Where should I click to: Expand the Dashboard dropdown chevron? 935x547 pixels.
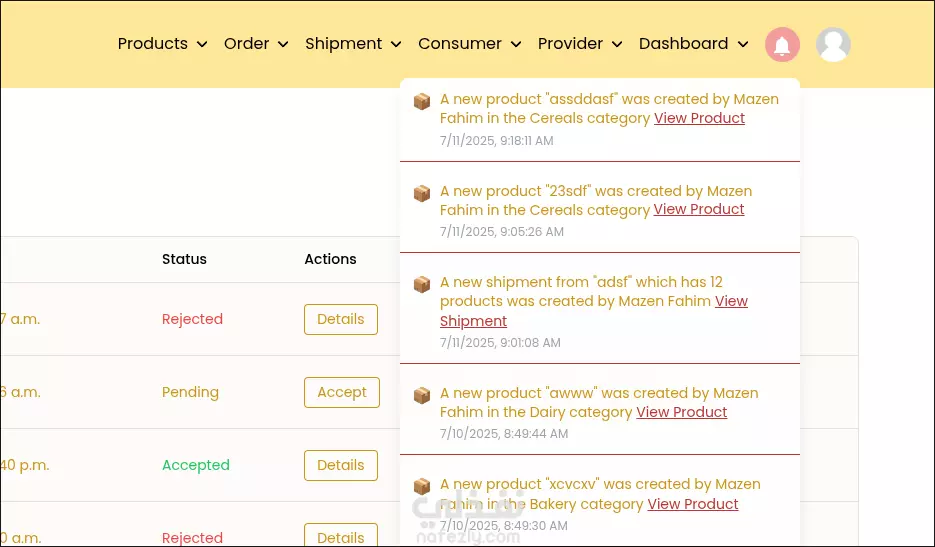[x=743, y=44]
